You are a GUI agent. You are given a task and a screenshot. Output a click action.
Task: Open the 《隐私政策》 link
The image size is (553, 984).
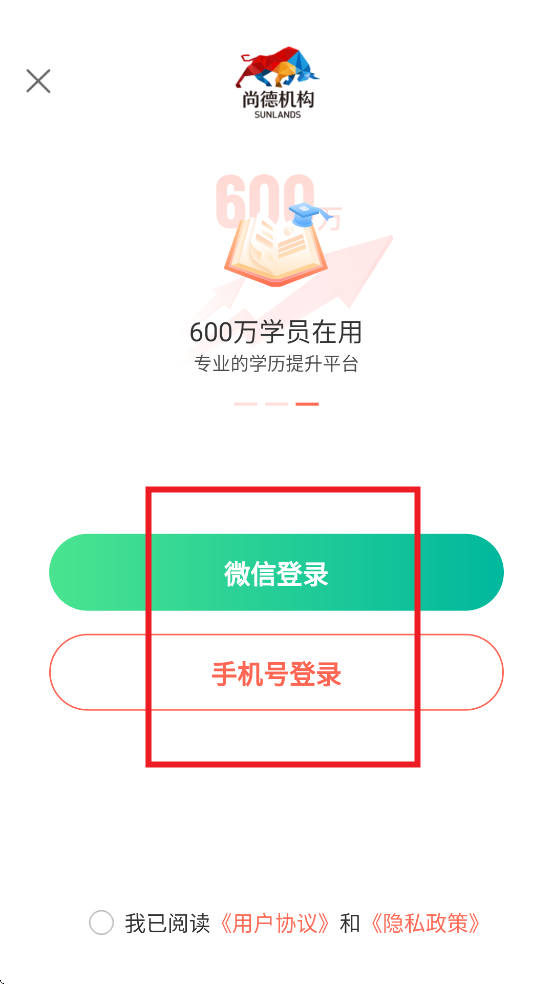(x=425, y=923)
